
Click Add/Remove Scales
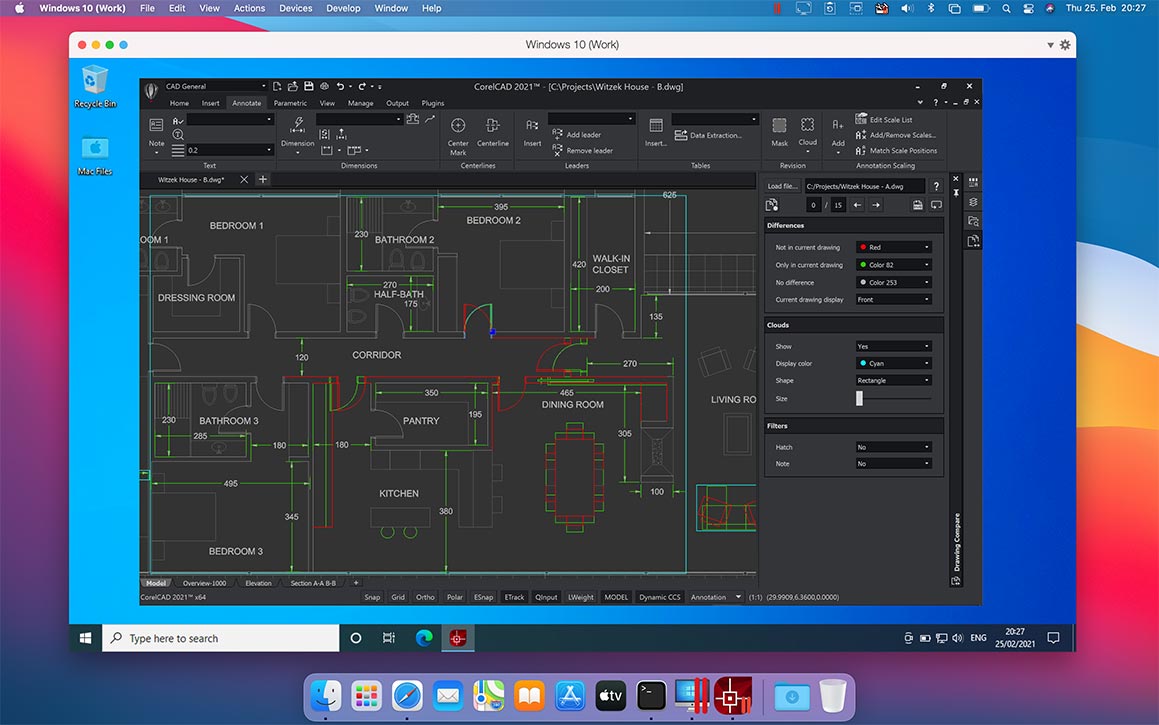[895, 135]
